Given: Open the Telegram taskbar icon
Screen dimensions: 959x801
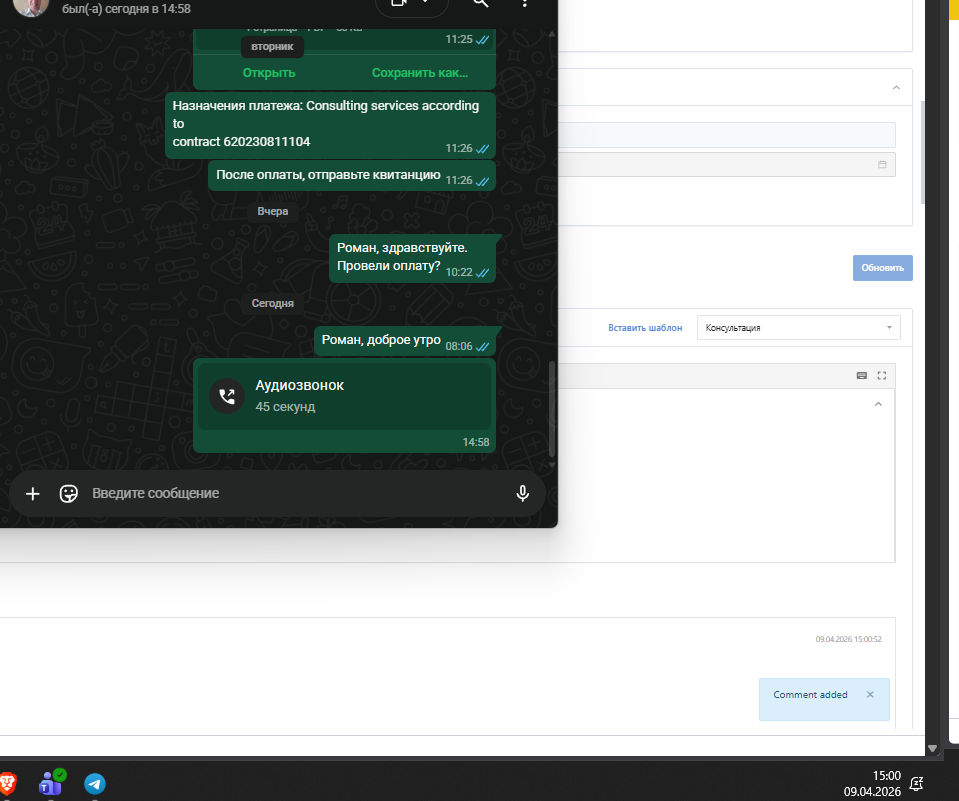Looking at the screenshot, I should [x=95, y=784].
